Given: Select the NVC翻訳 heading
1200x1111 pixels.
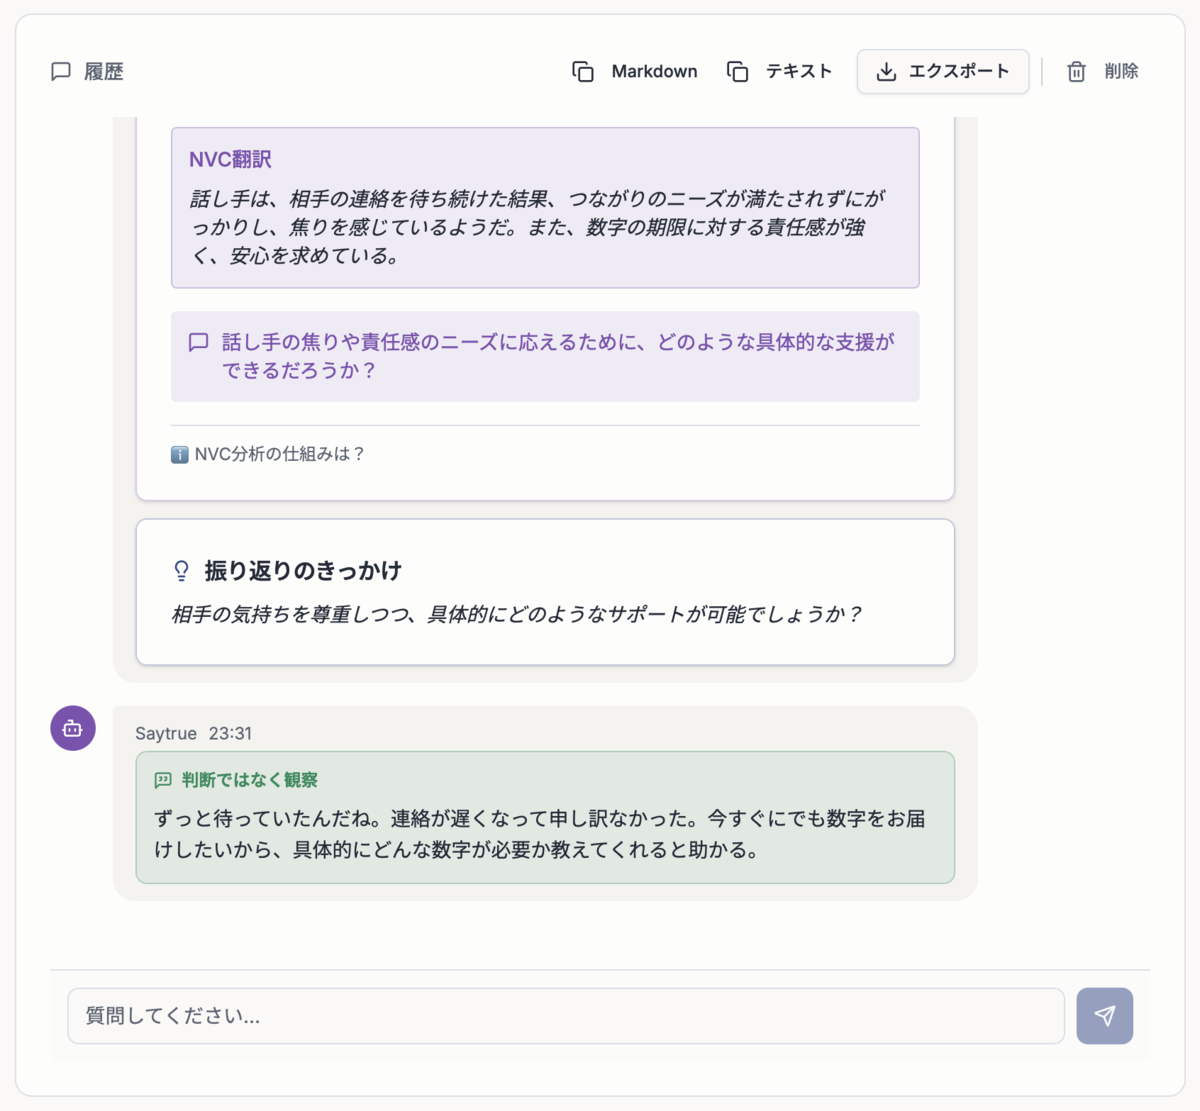Looking at the screenshot, I should pyautogui.click(x=230, y=159).
